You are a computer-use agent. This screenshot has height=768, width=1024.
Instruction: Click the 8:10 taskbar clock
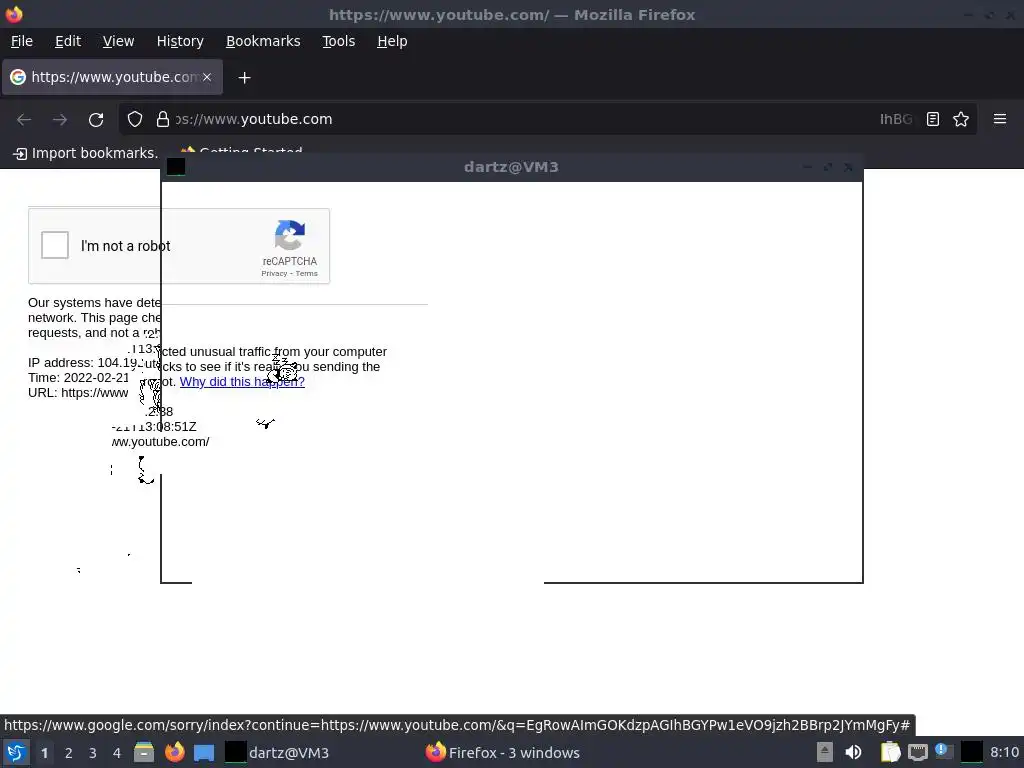[x=1004, y=752]
